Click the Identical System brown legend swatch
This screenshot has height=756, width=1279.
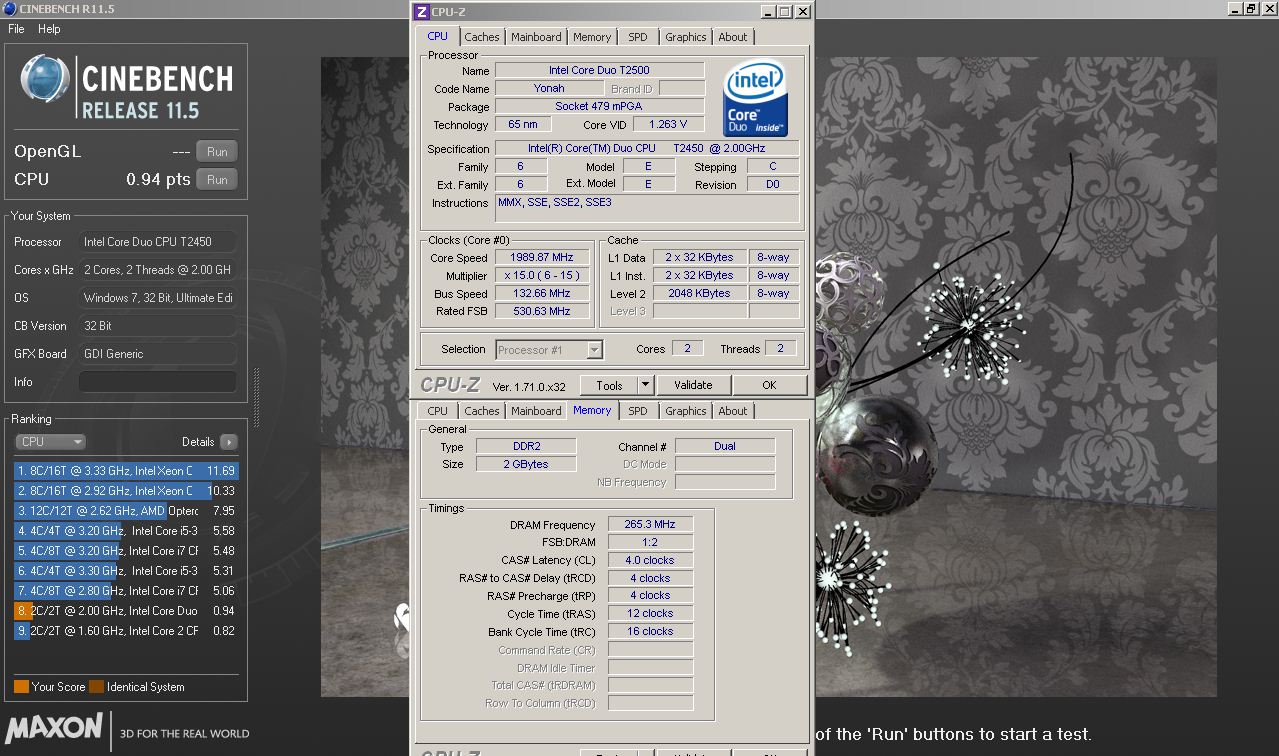pos(96,687)
